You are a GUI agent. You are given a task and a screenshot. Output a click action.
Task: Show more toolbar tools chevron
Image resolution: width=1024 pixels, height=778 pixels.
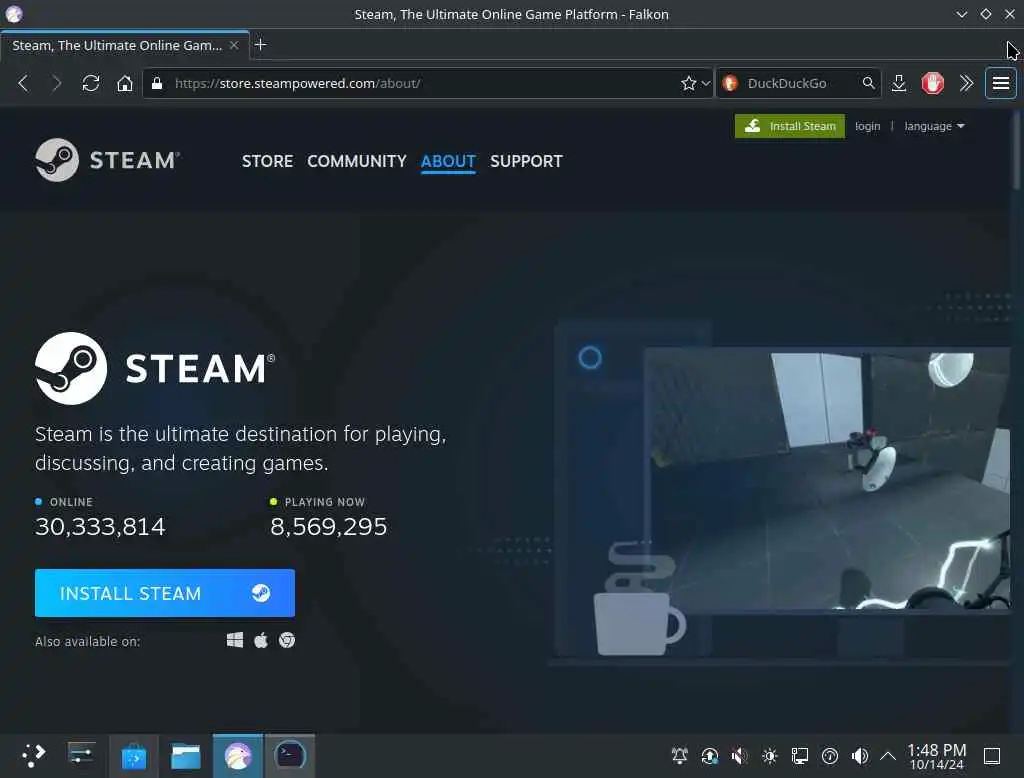(x=967, y=84)
